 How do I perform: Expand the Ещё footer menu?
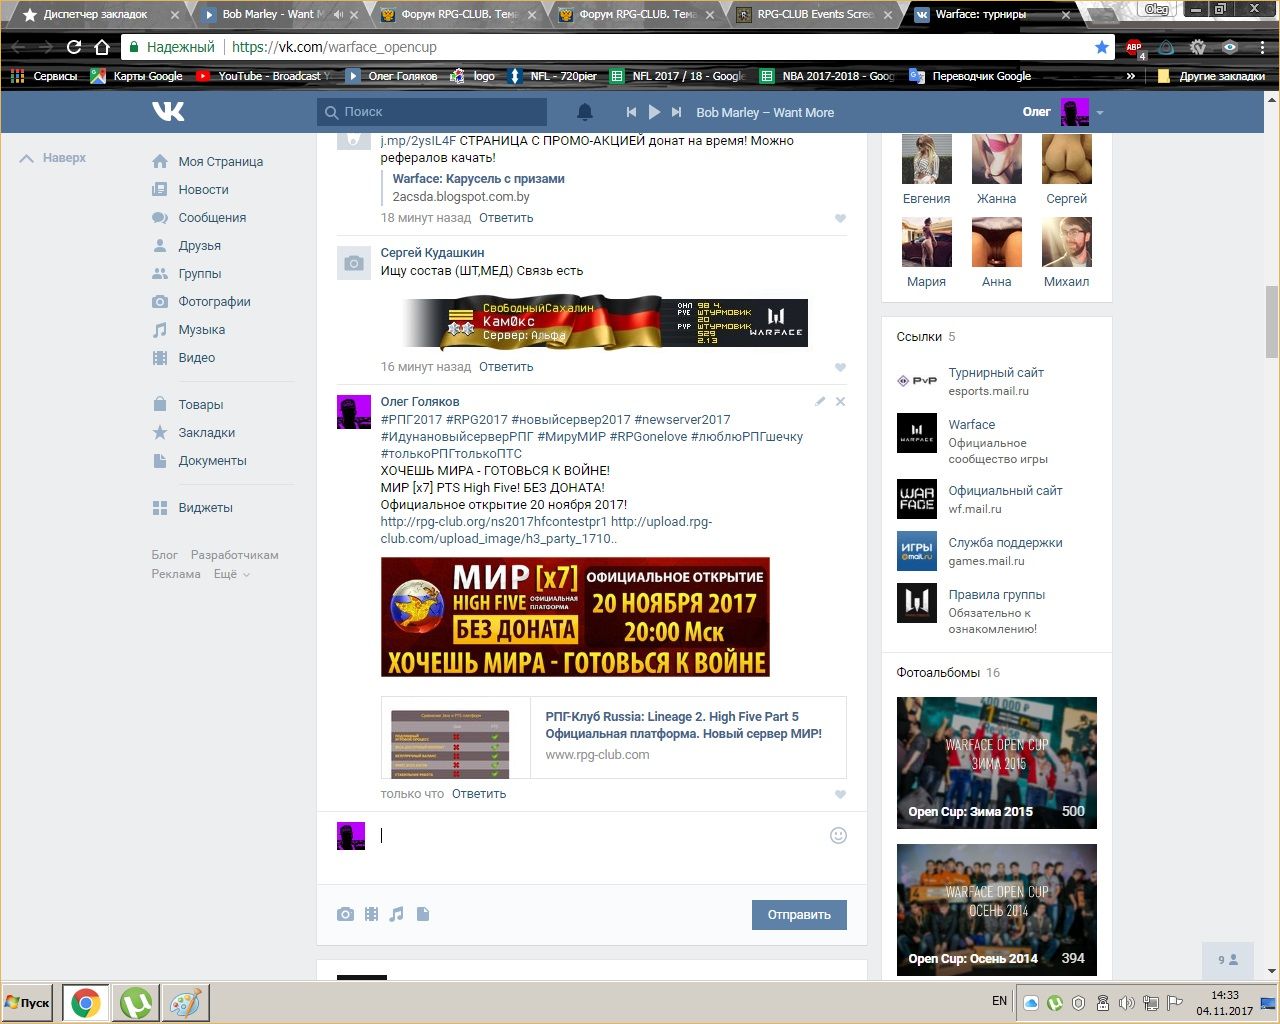(x=231, y=574)
